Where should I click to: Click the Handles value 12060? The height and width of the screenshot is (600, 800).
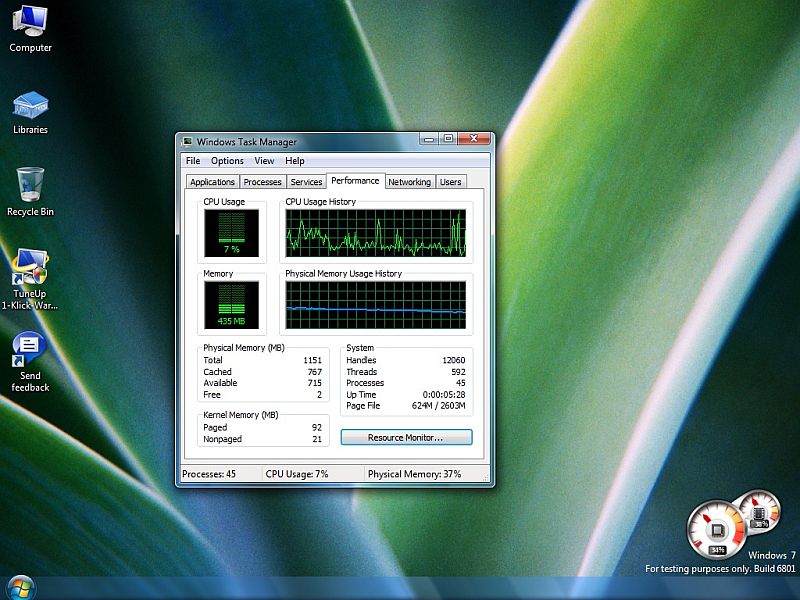pyautogui.click(x=454, y=360)
